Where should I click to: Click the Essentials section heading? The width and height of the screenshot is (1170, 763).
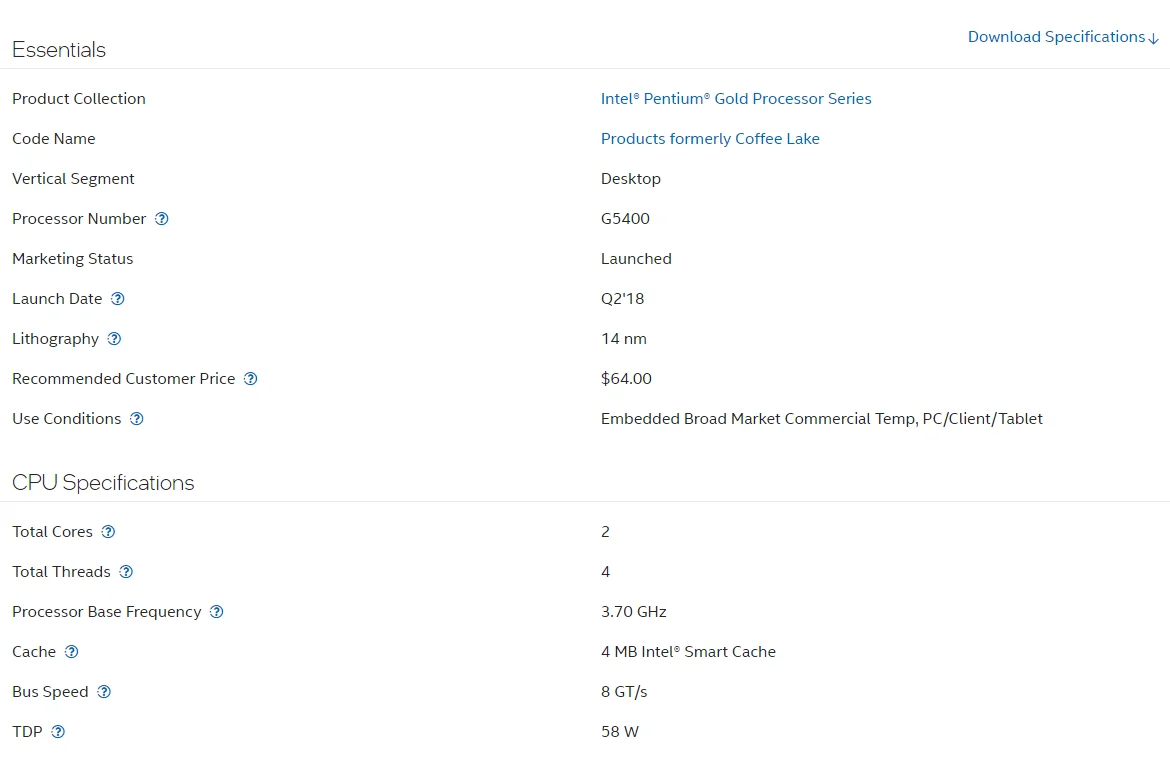pos(59,50)
